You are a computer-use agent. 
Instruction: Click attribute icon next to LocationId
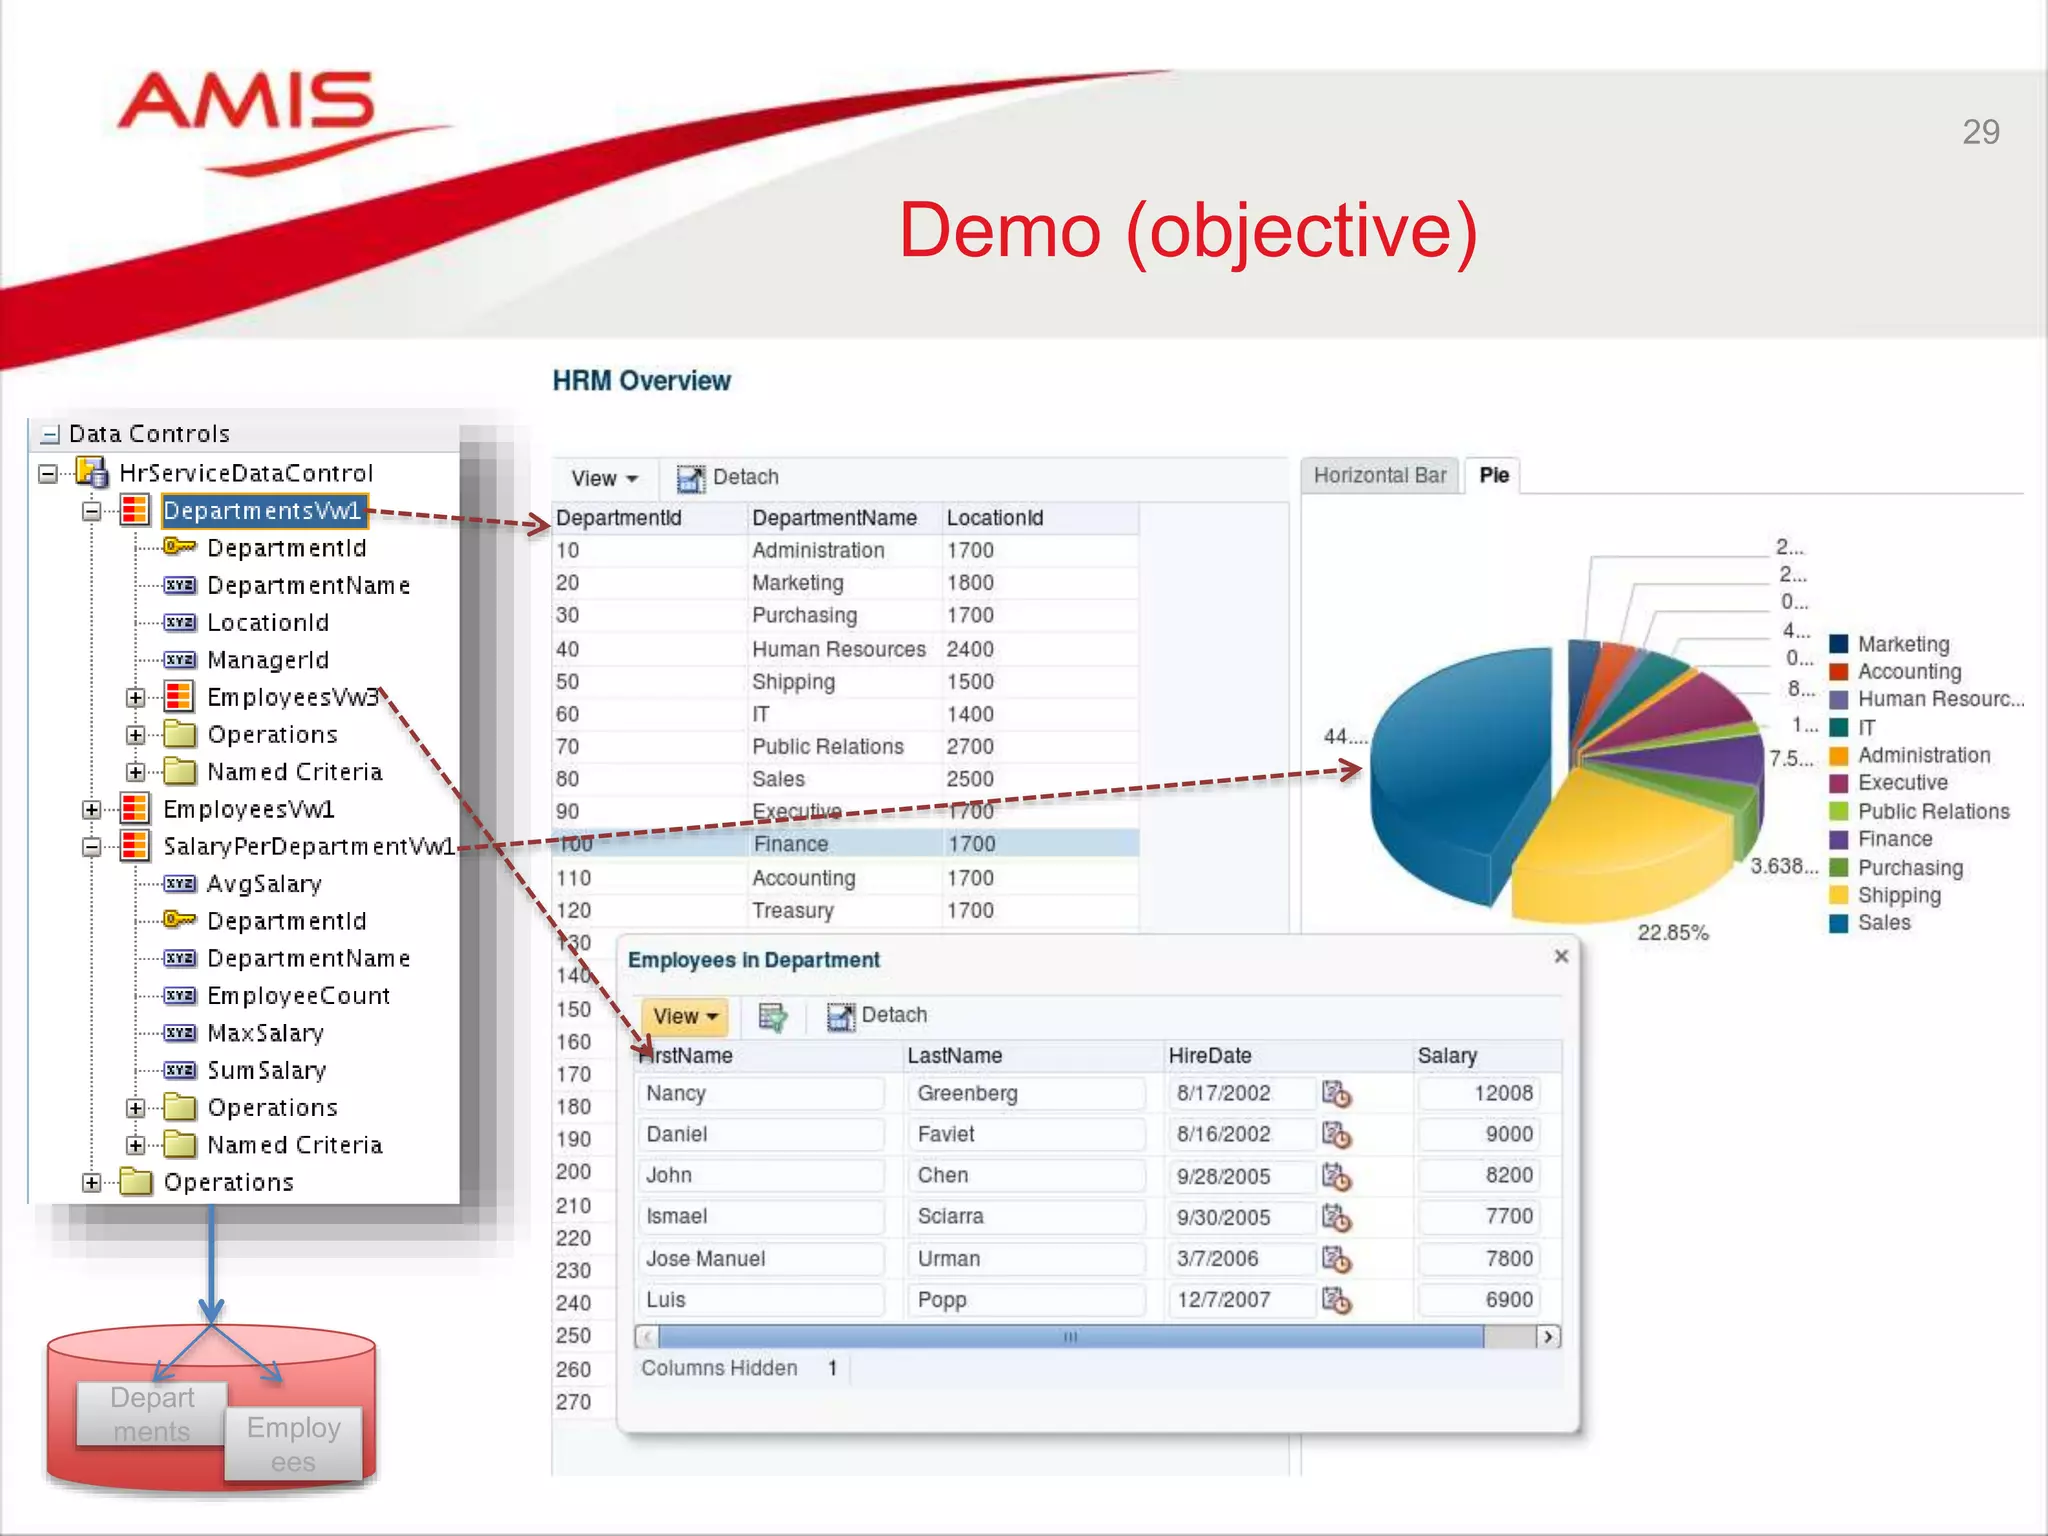pos(180,622)
